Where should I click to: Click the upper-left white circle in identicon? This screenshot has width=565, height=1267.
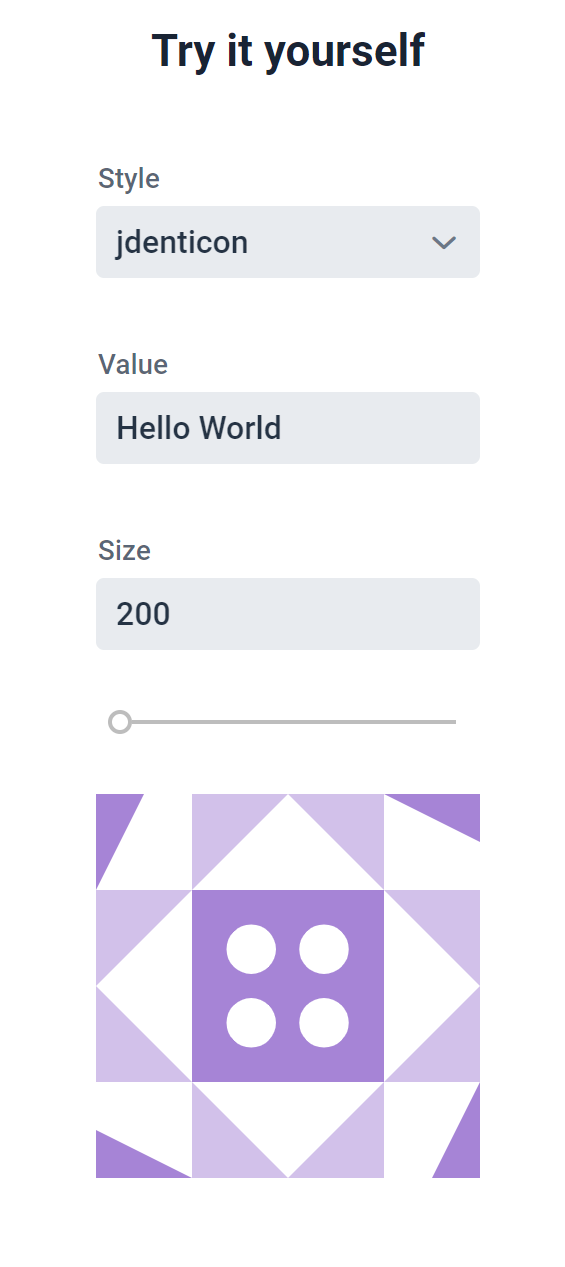click(251, 949)
